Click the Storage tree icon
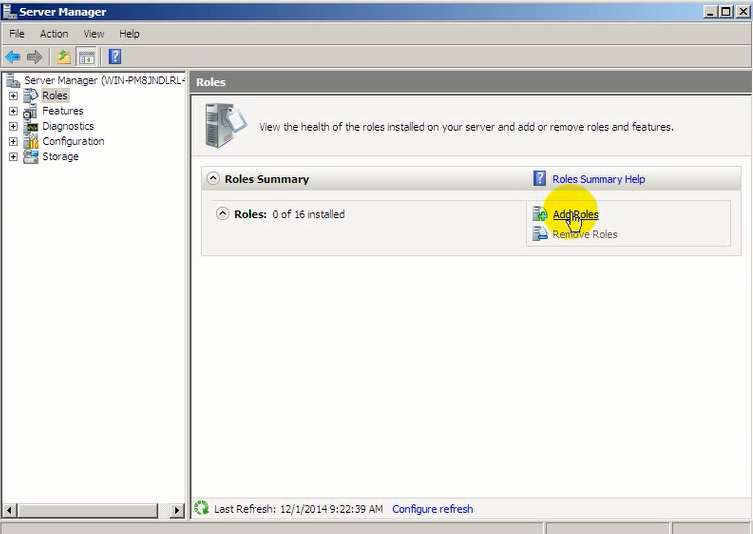The height and width of the screenshot is (534, 753). (x=31, y=157)
